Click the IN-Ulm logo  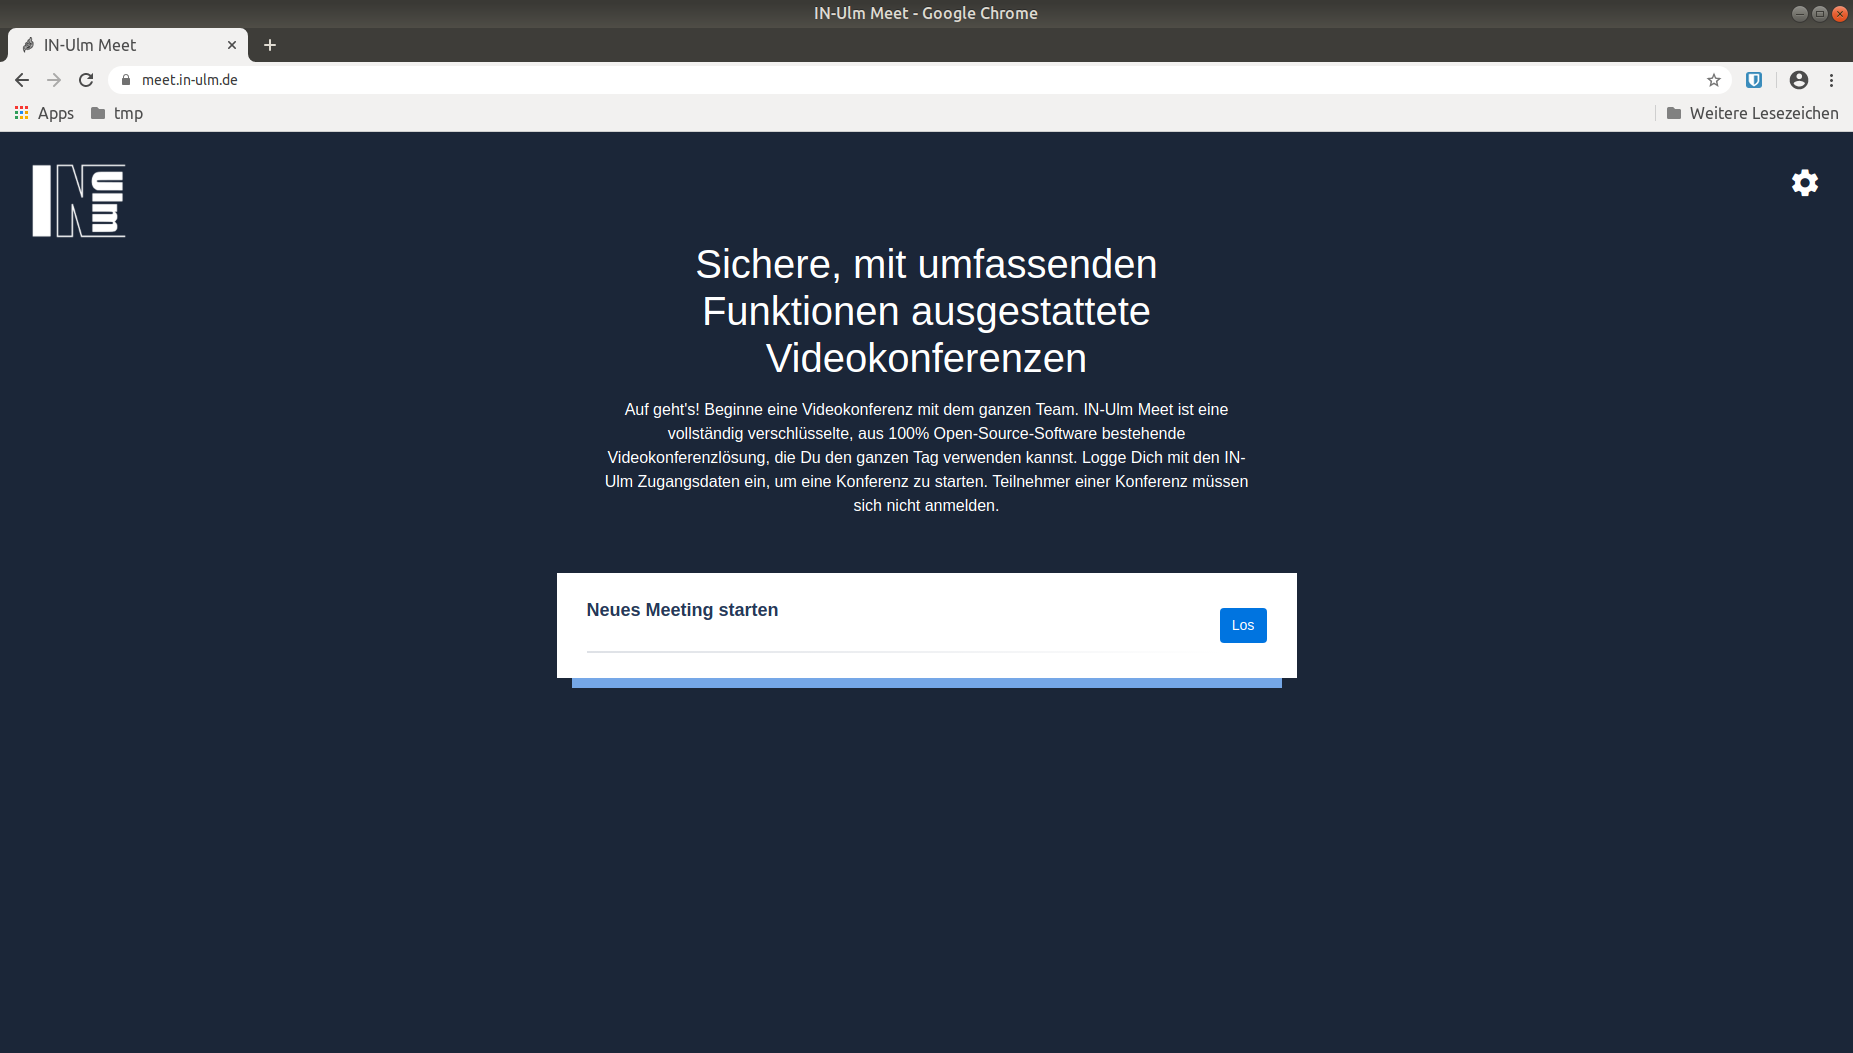coord(79,201)
